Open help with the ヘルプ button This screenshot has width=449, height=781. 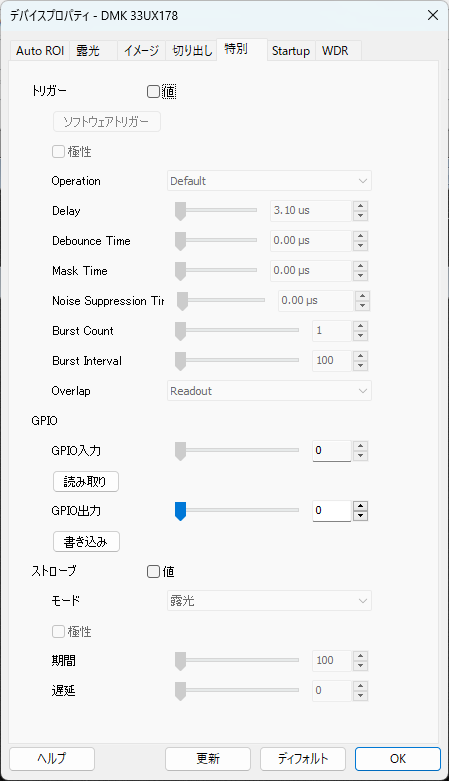coord(52,759)
